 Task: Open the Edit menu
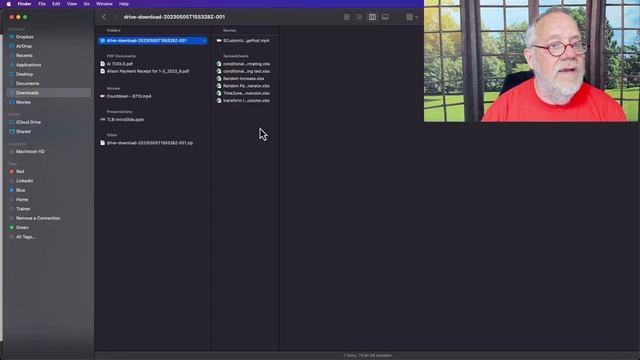[x=56, y=4]
